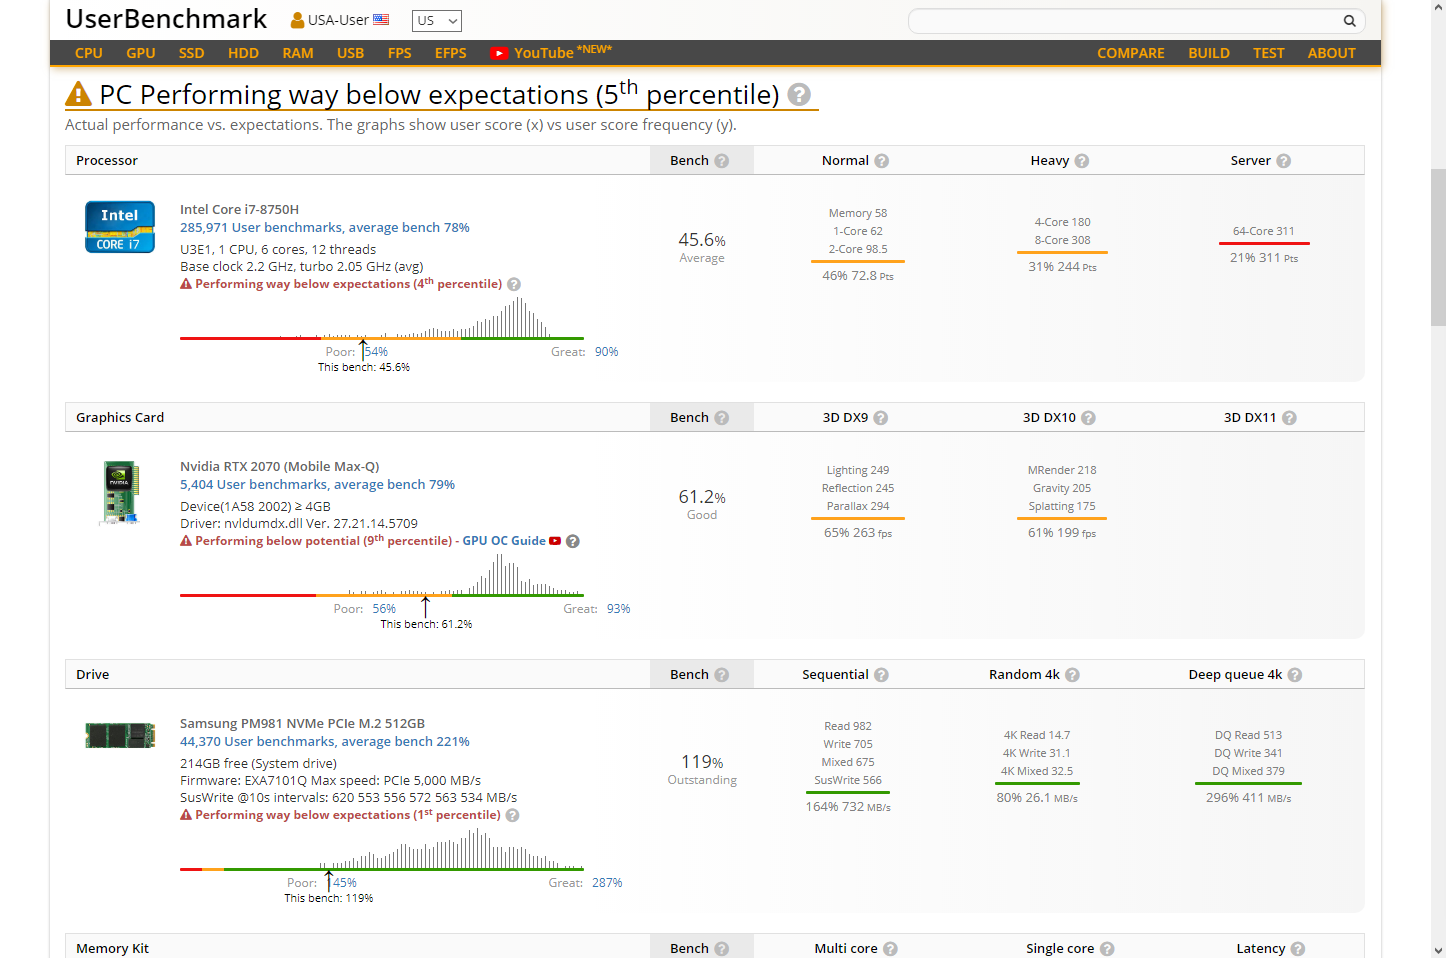The height and width of the screenshot is (958, 1446).
Task: Show help for Deep queue 4k column
Action: click(1295, 675)
